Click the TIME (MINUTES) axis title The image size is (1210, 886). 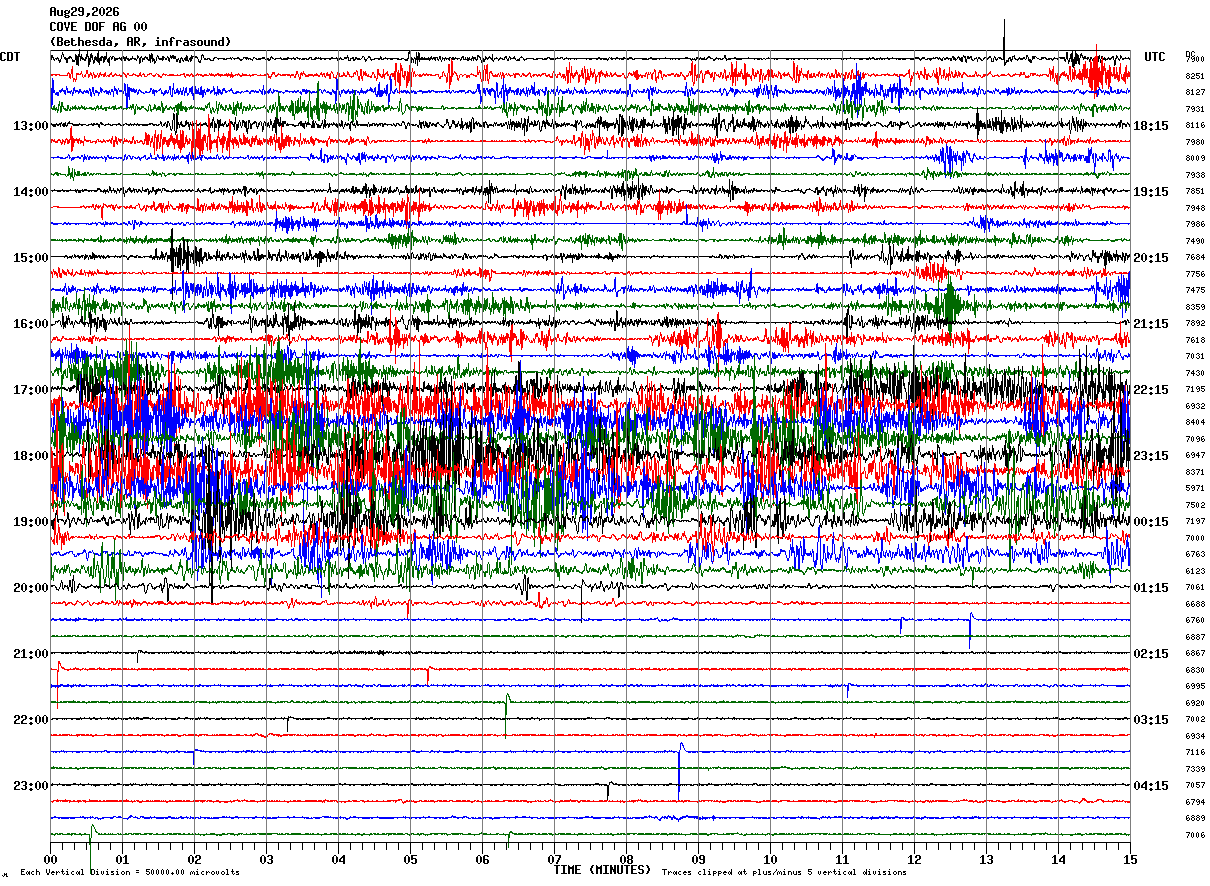pos(602,870)
